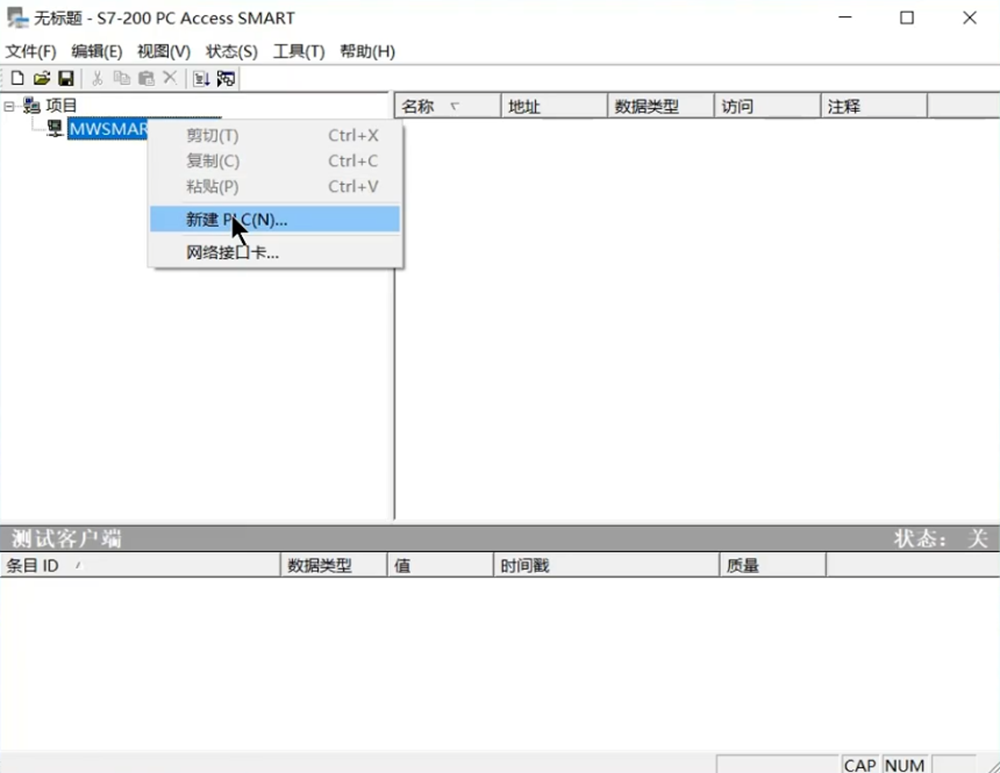Click the add items to test client icon
This screenshot has width=1000, height=773.
[201, 78]
